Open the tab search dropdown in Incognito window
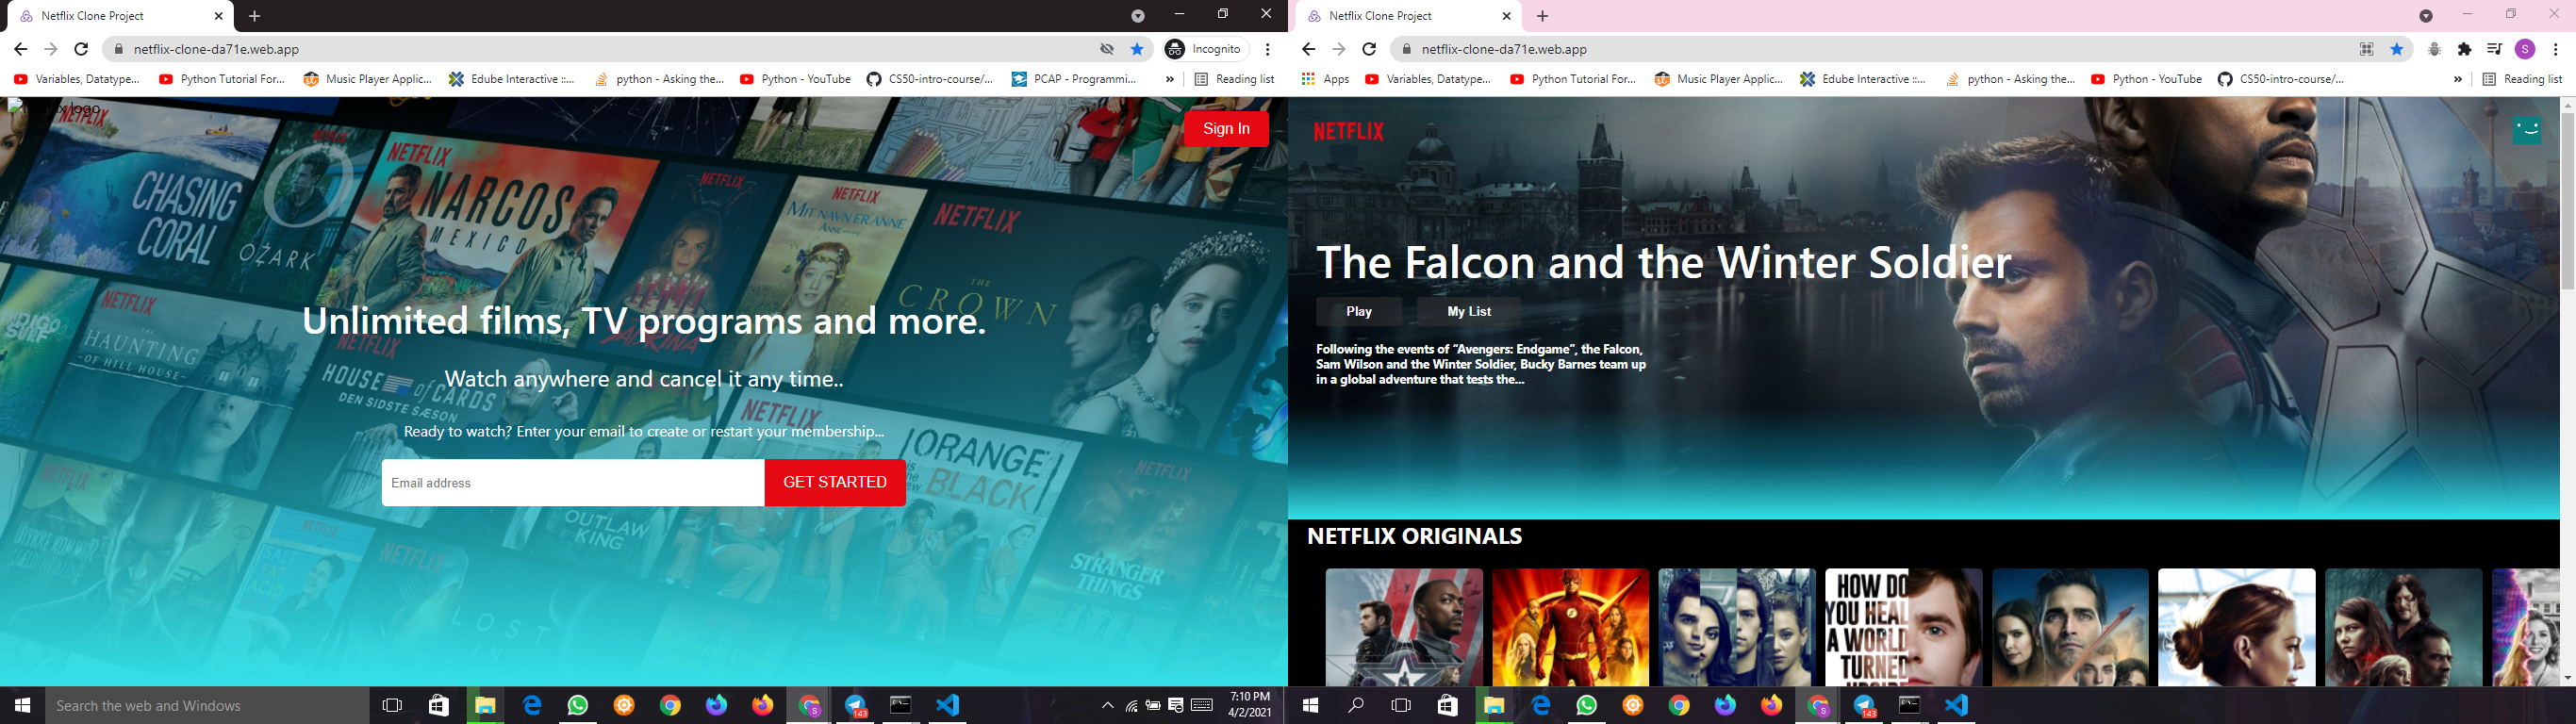2576x724 pixels. pyautogui.click(x=1137, y=16)
